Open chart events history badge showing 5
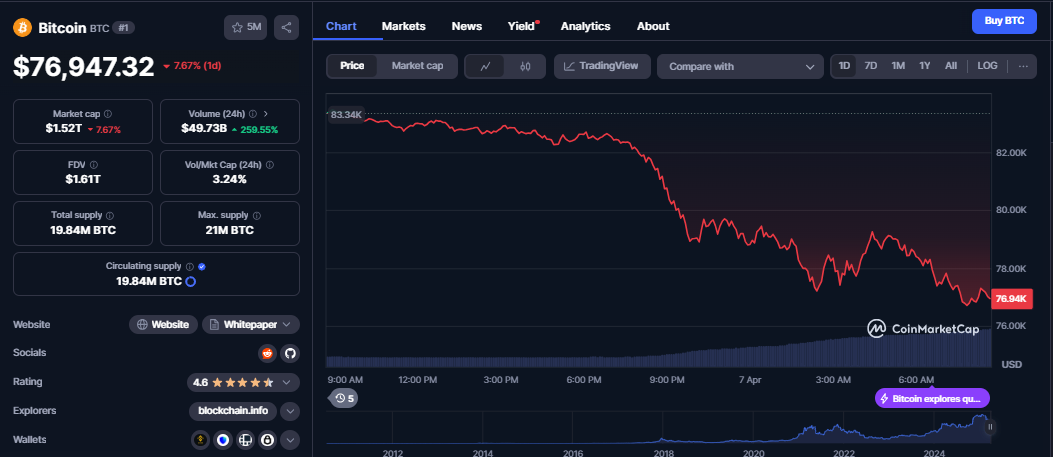 (x=345, y=399)
